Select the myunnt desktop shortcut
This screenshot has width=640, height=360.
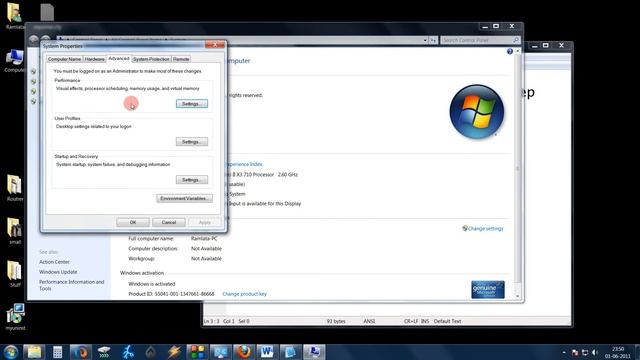tap(16, 317)
